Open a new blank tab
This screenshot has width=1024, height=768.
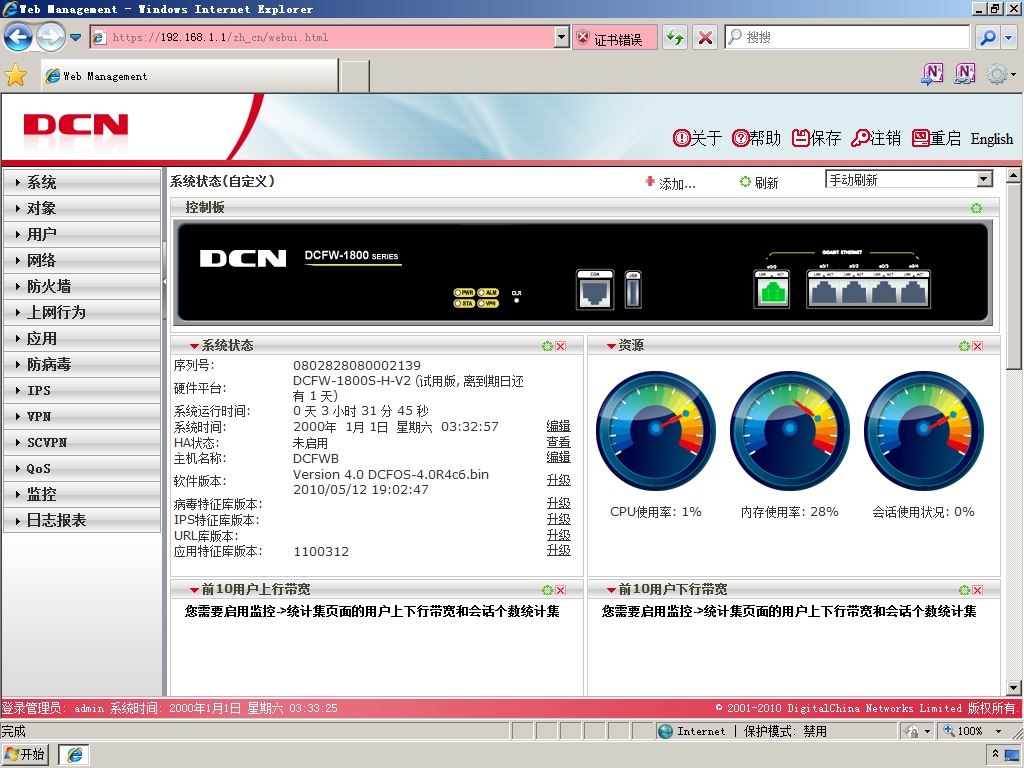point(355,76)
